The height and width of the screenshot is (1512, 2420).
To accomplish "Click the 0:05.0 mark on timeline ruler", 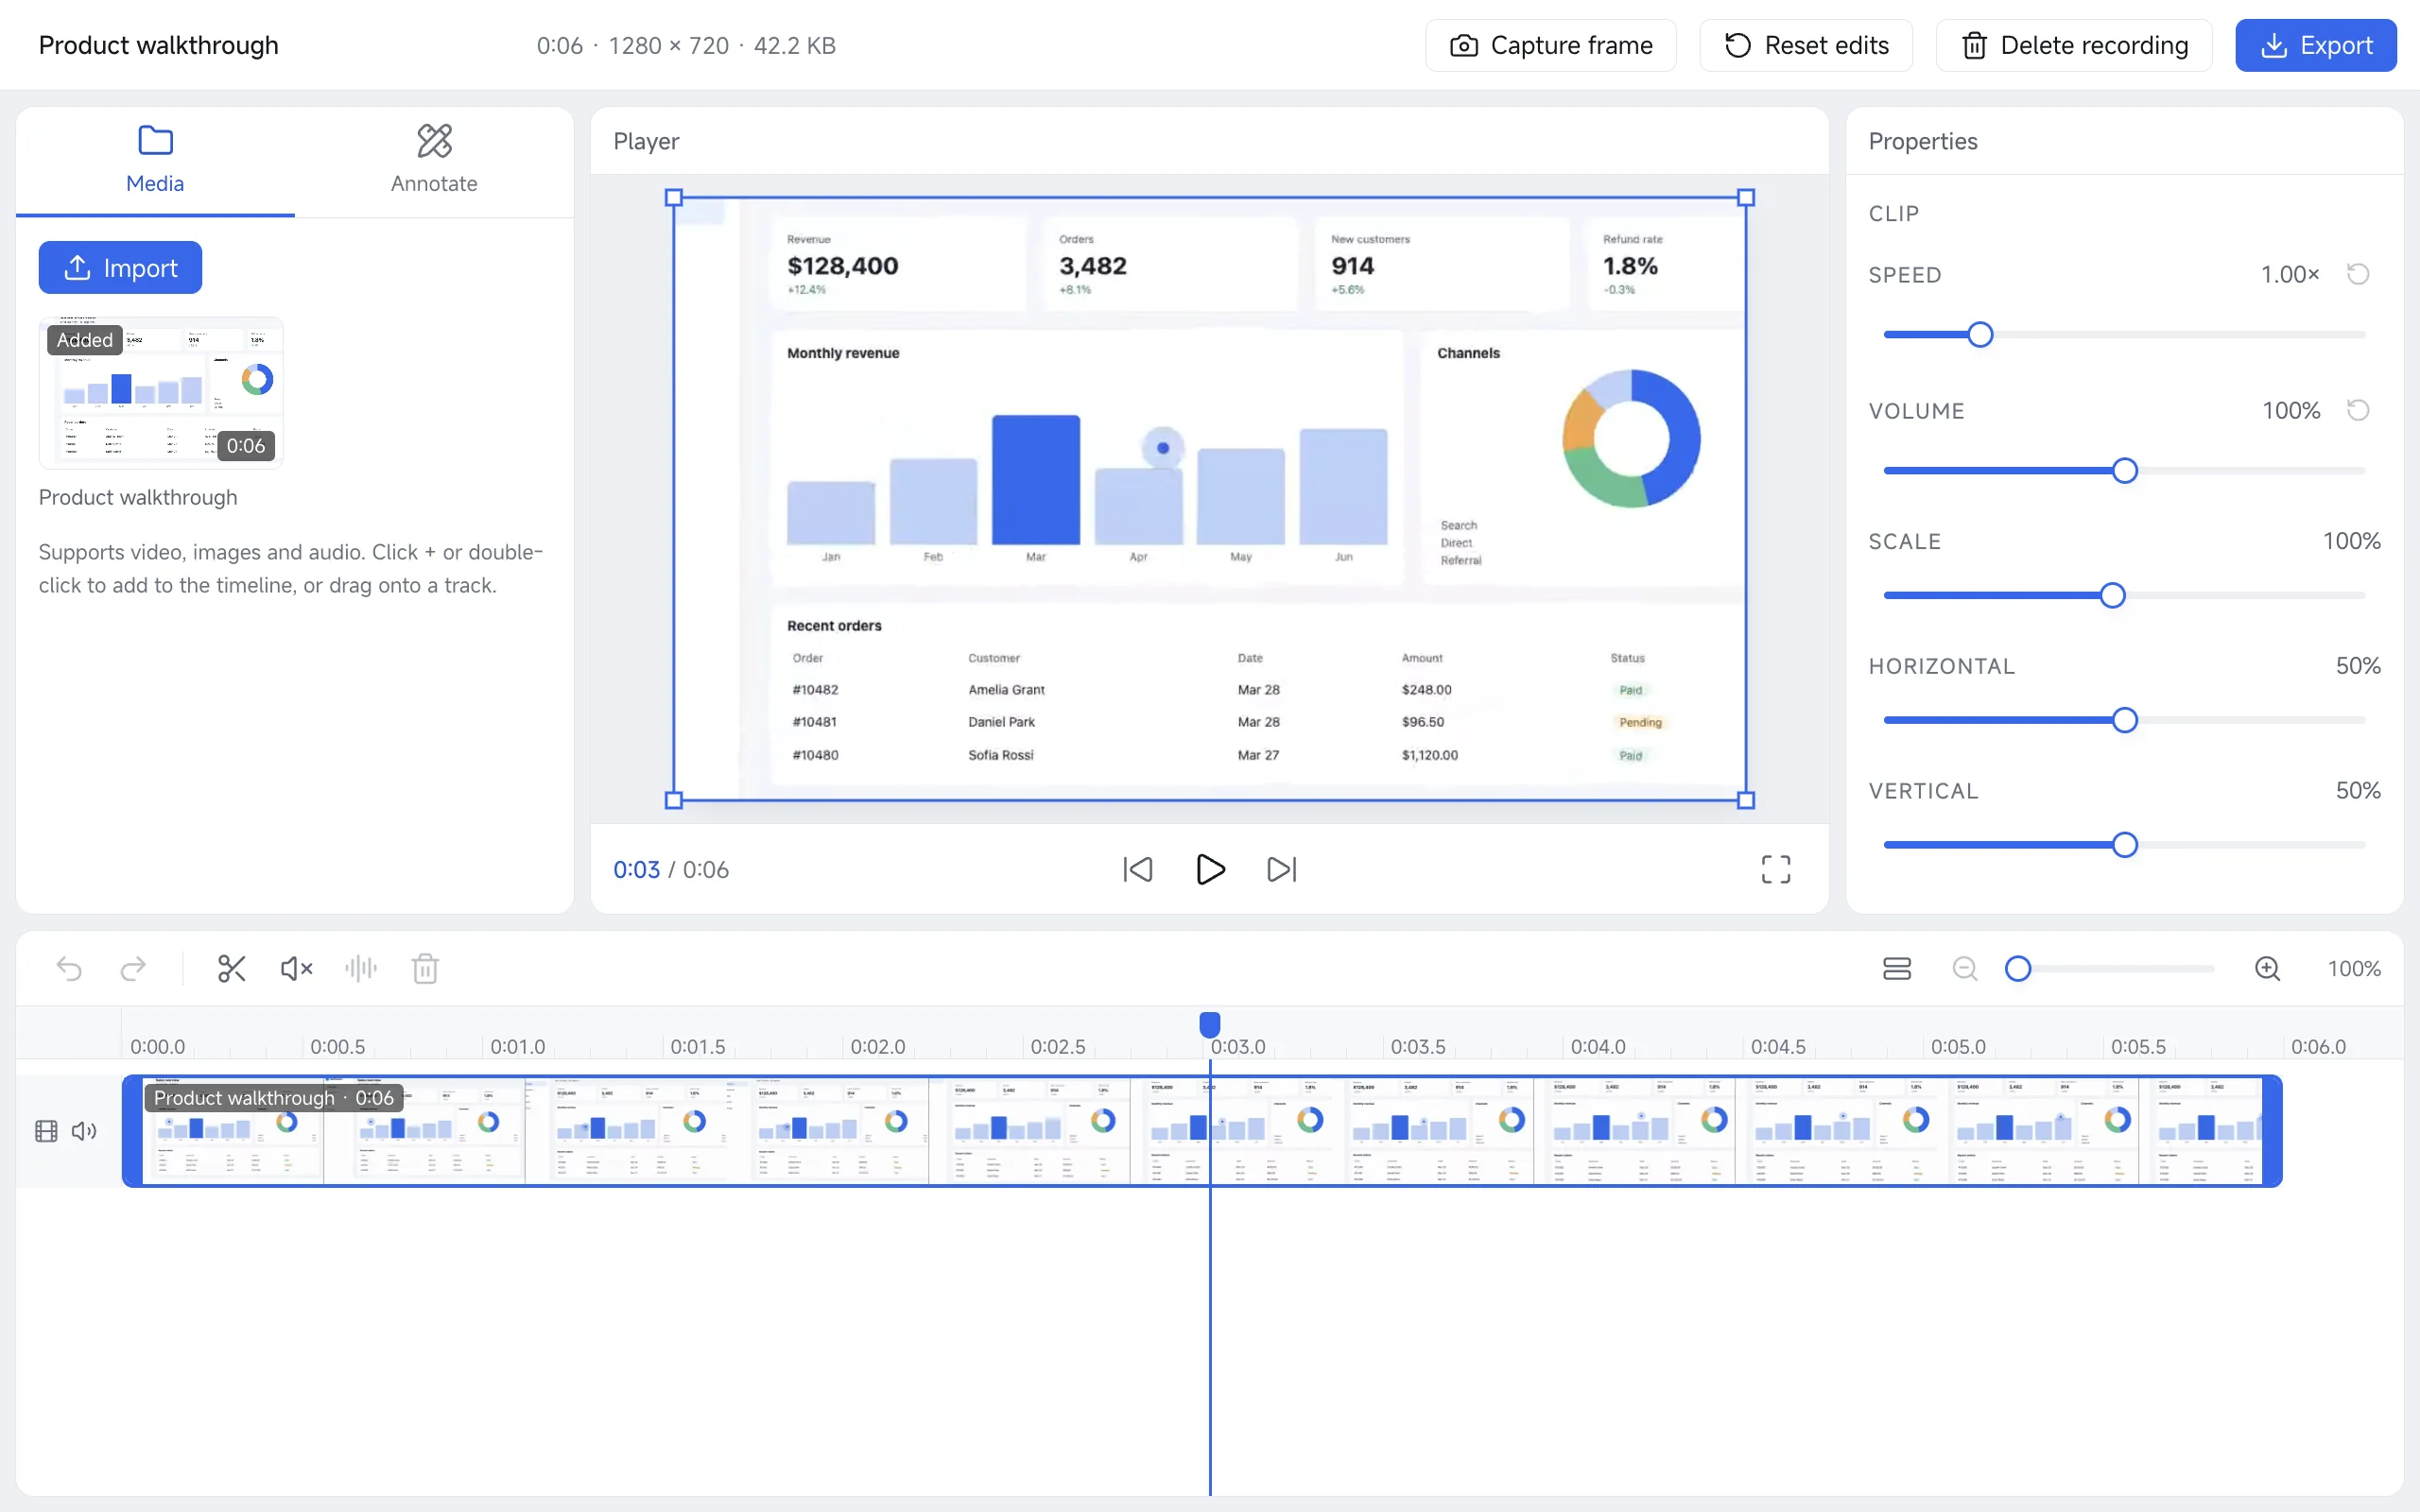I will pyautogui.click(x=1958, y=1046).
